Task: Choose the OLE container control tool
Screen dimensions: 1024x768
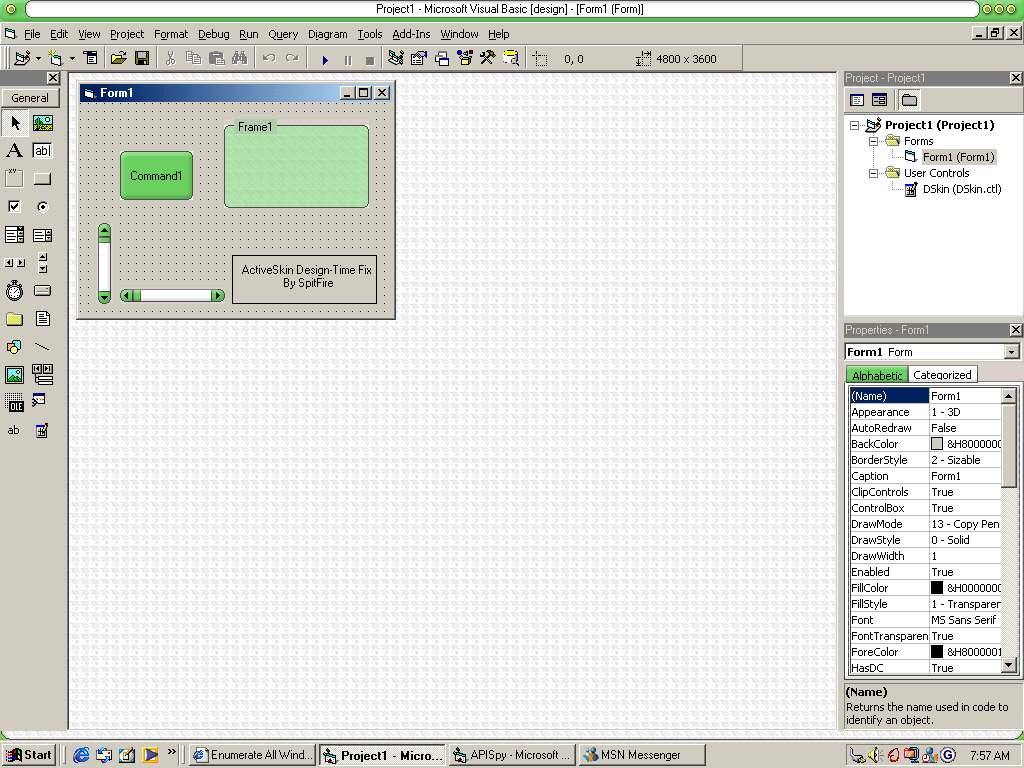Action: pyautogui.click(x=14, y=403)
